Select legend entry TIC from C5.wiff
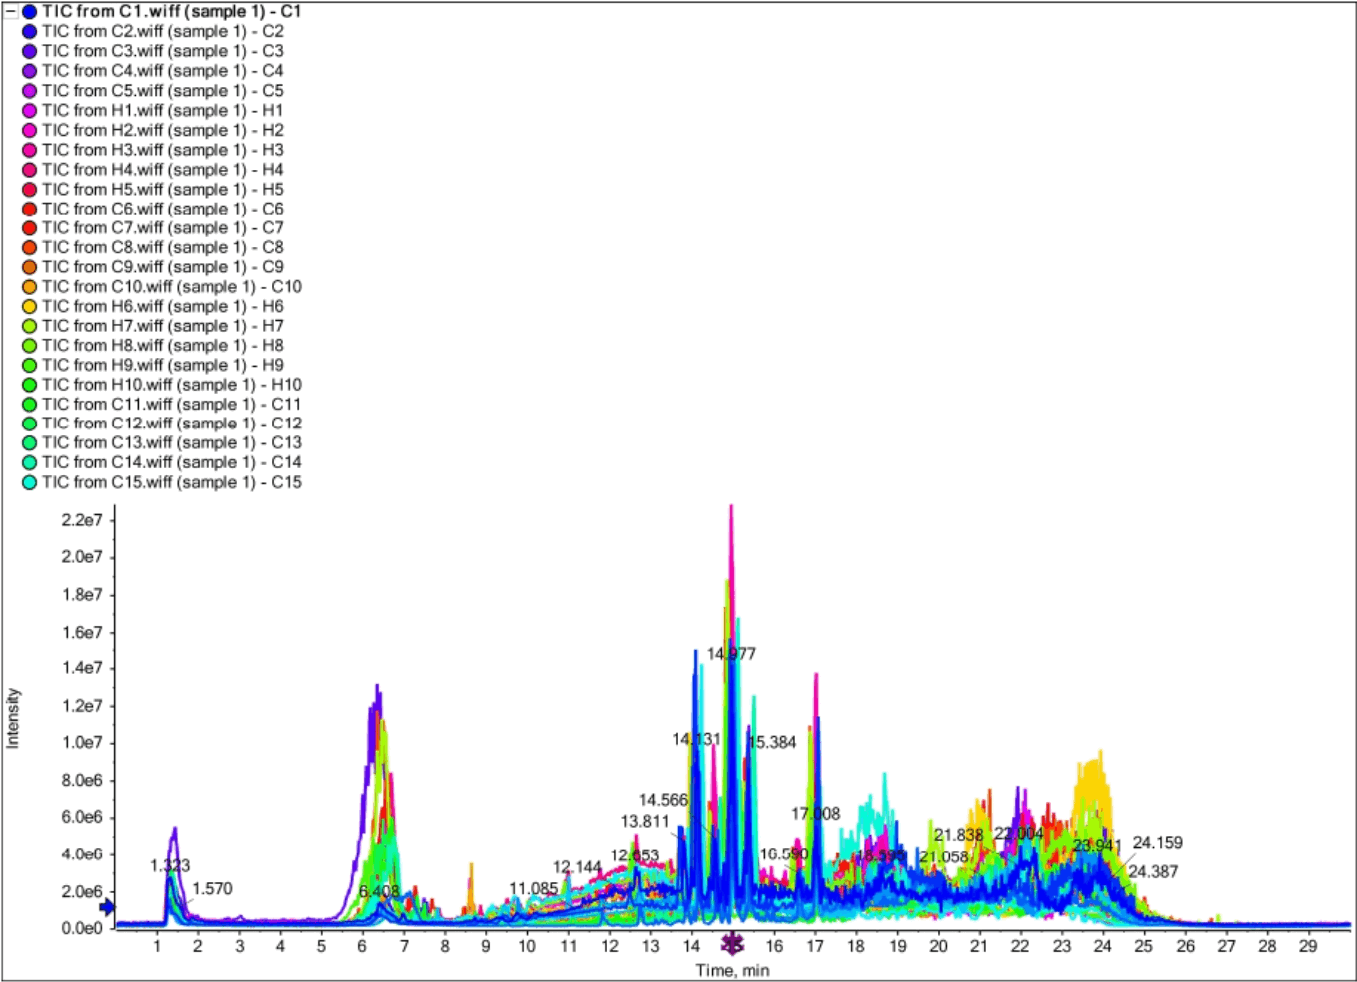Viewport: 1357px width, 982px height. [x=163, y=91]
